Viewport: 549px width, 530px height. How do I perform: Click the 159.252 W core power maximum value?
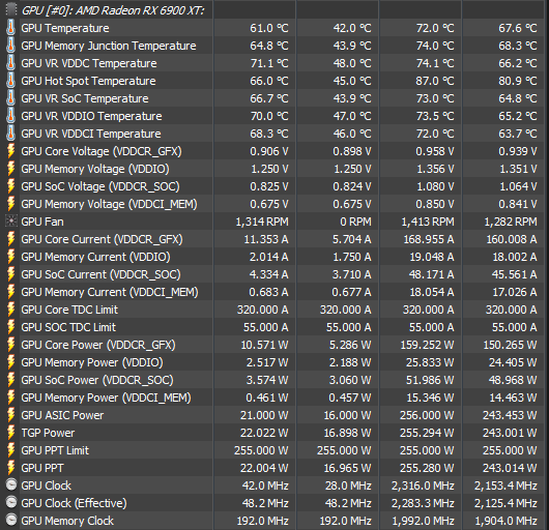click(x=427, y=345)
